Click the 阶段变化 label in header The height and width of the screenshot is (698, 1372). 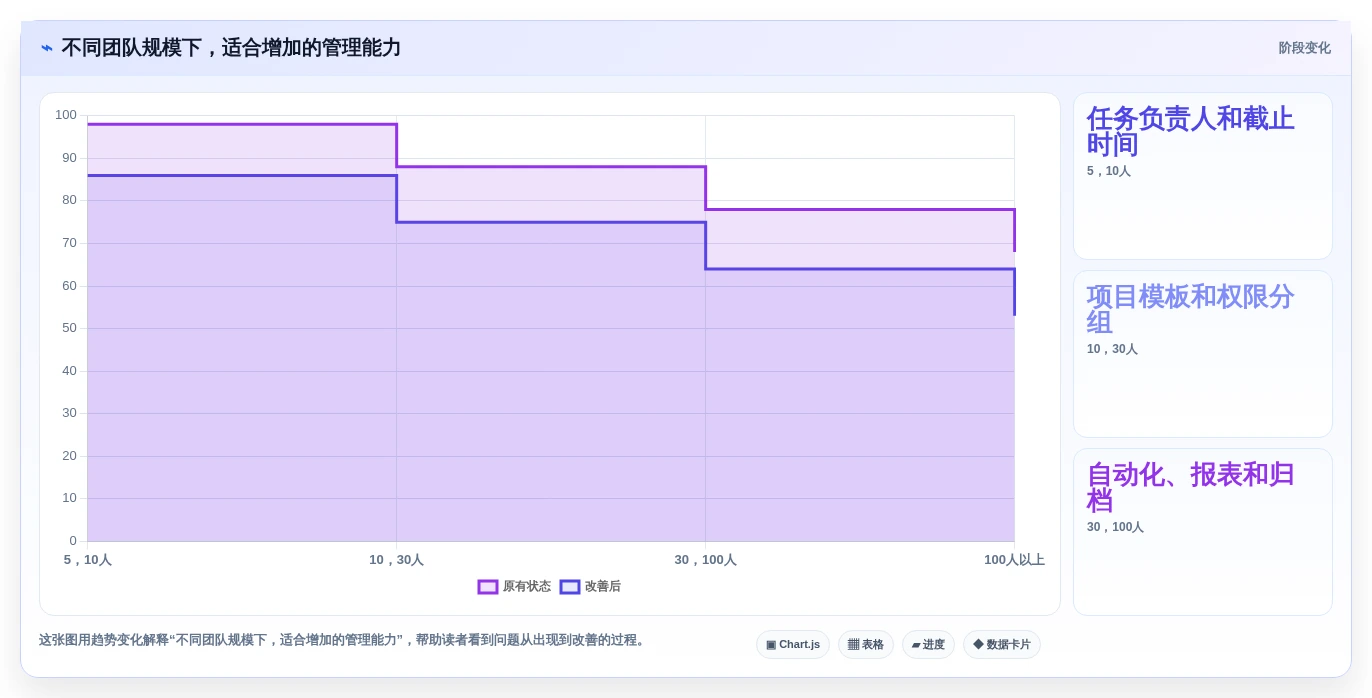[x=1304, y=48]
